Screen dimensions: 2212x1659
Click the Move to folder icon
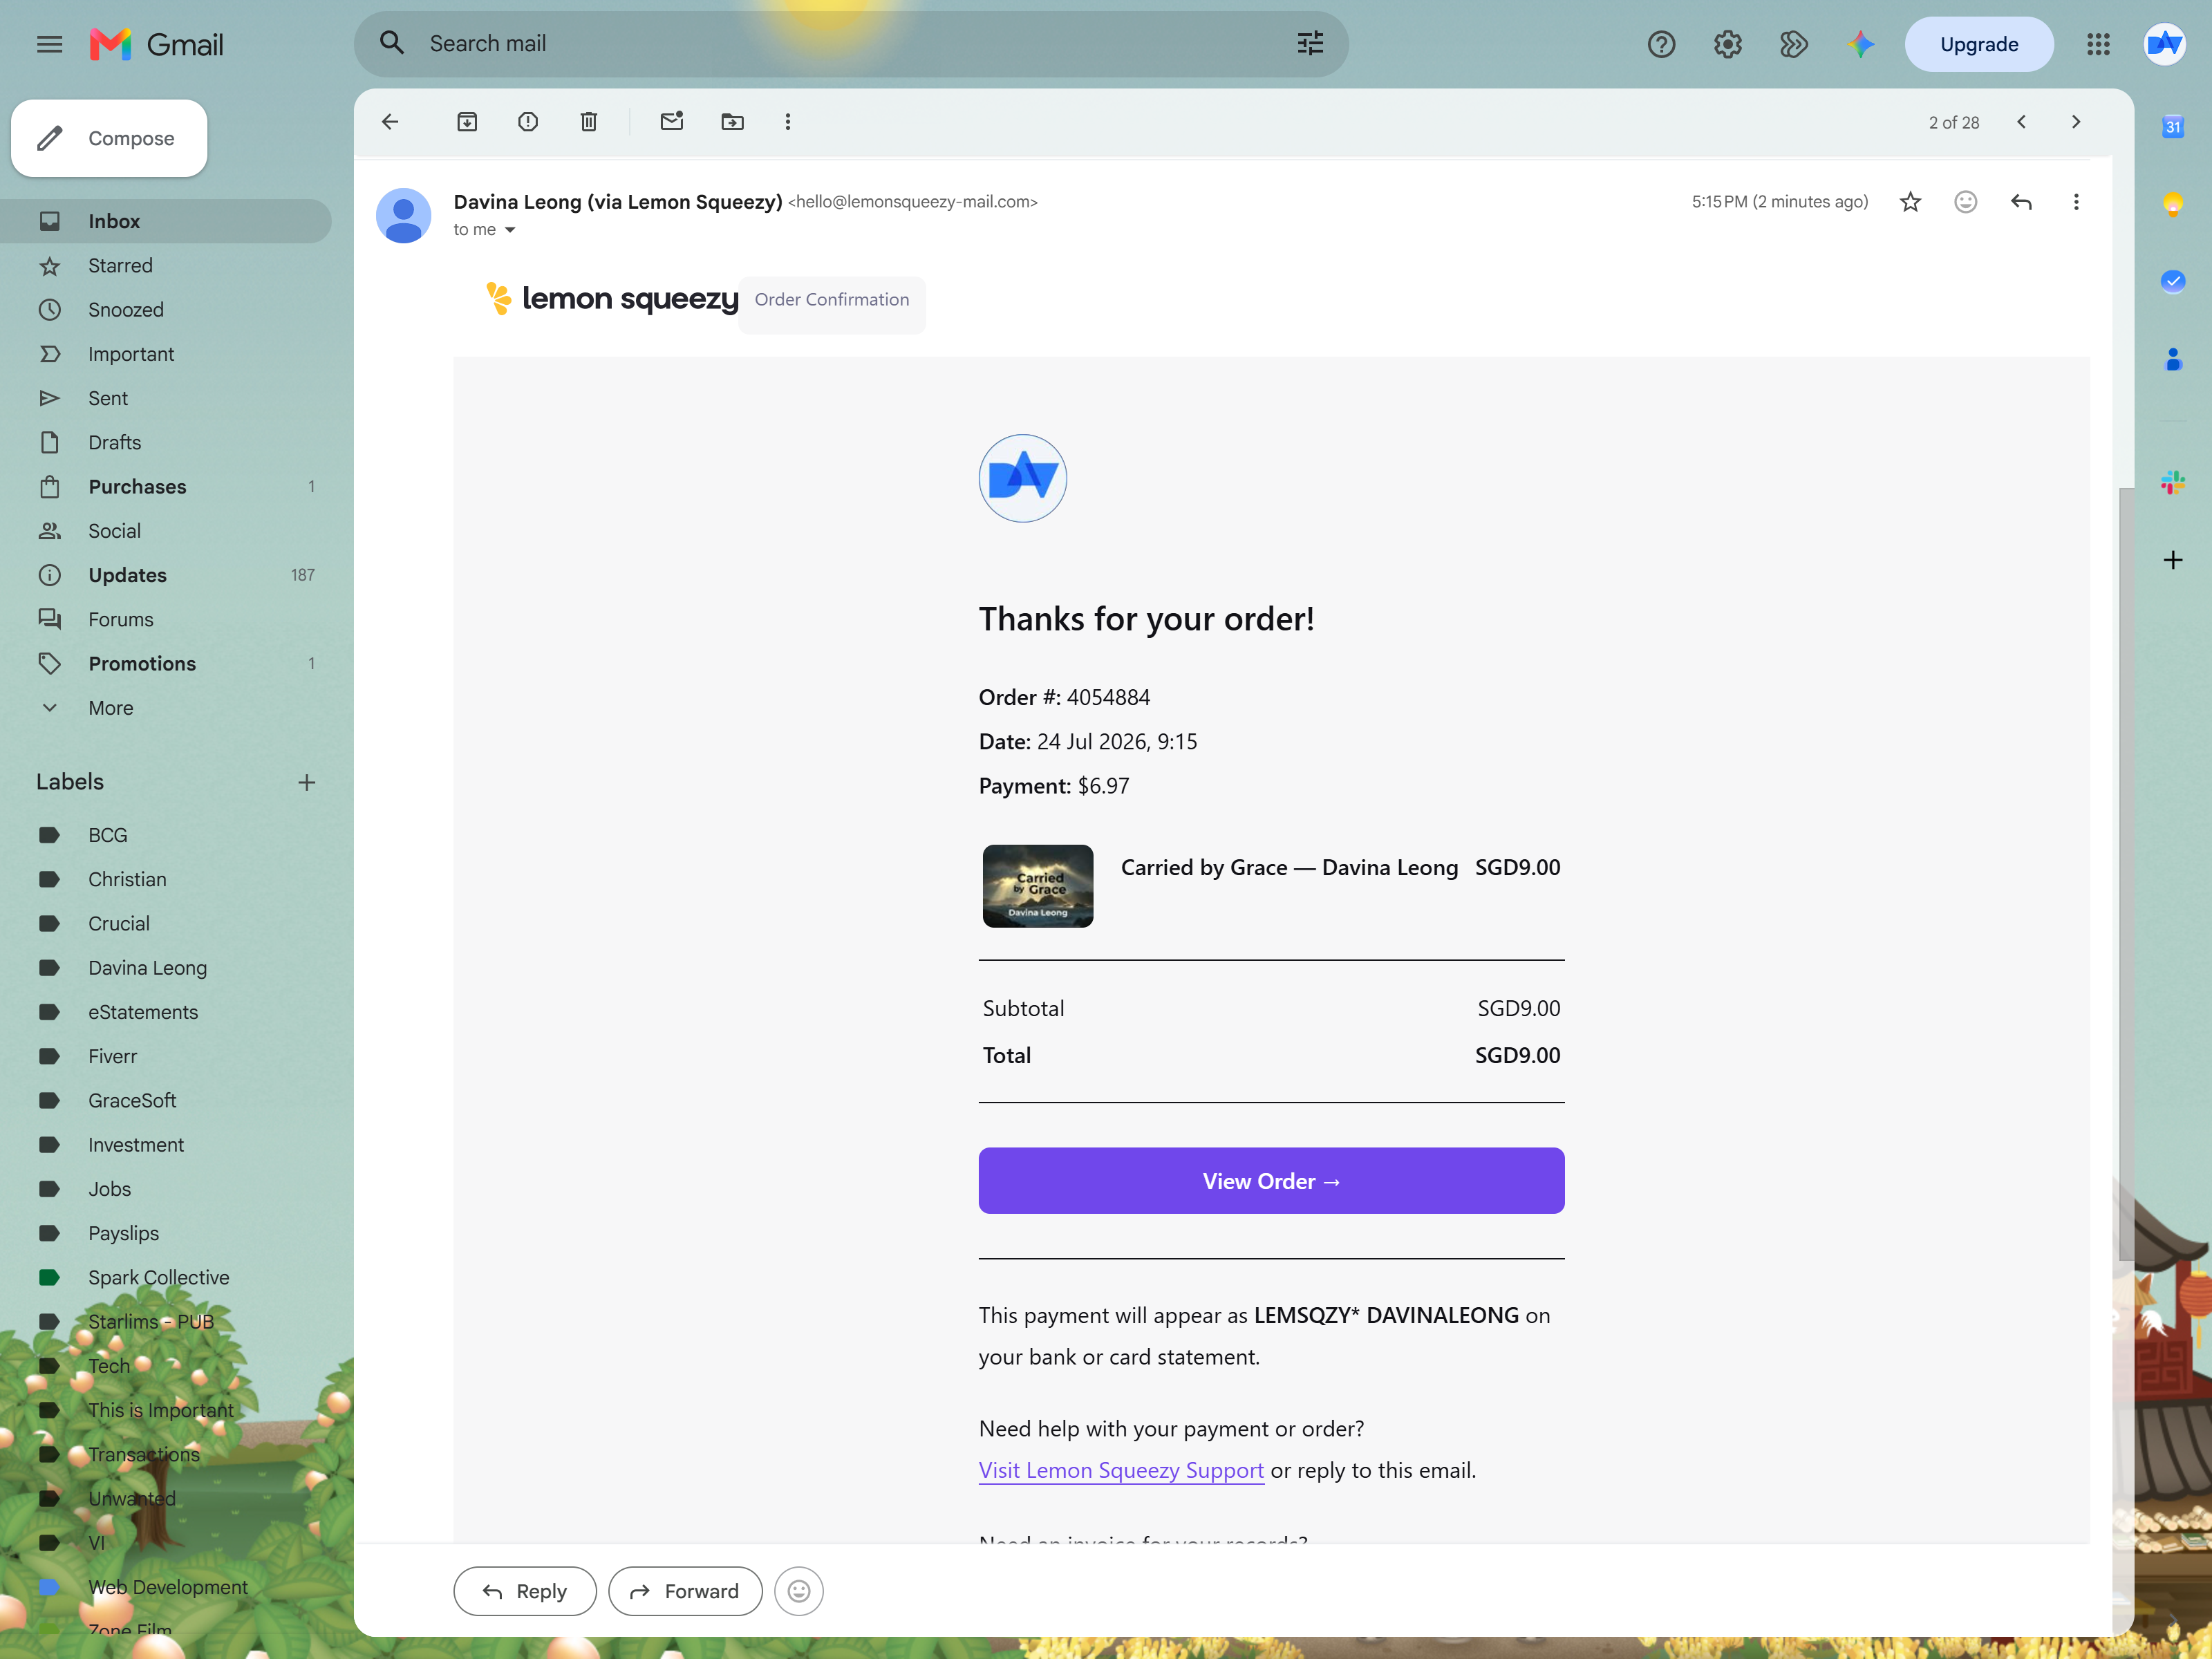(733, 122)
